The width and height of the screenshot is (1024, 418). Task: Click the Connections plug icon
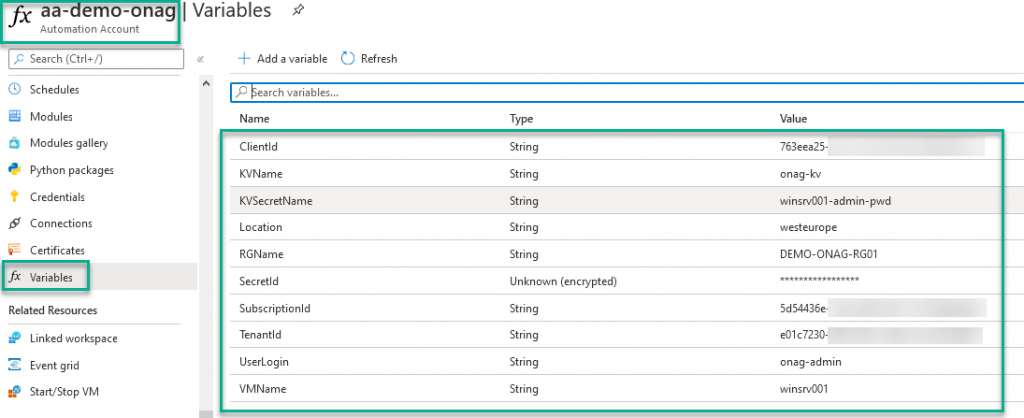[14, 223]
